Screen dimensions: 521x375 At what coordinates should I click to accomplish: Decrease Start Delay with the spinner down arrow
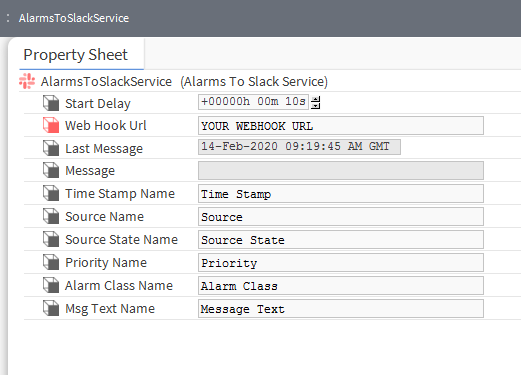coord(315,106)
